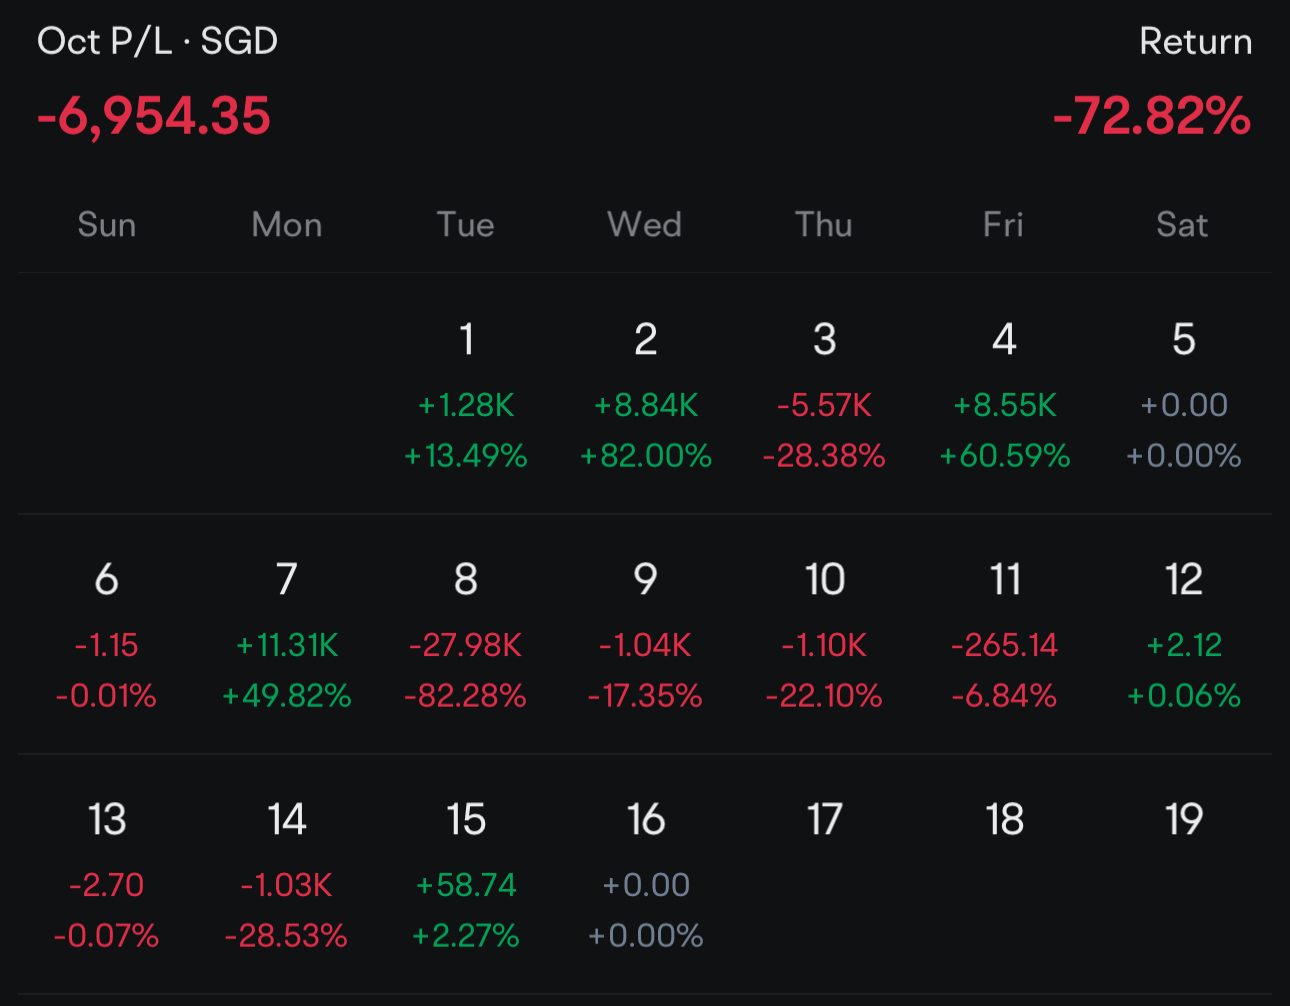Select day 5 date number

tap(1184, 340)
